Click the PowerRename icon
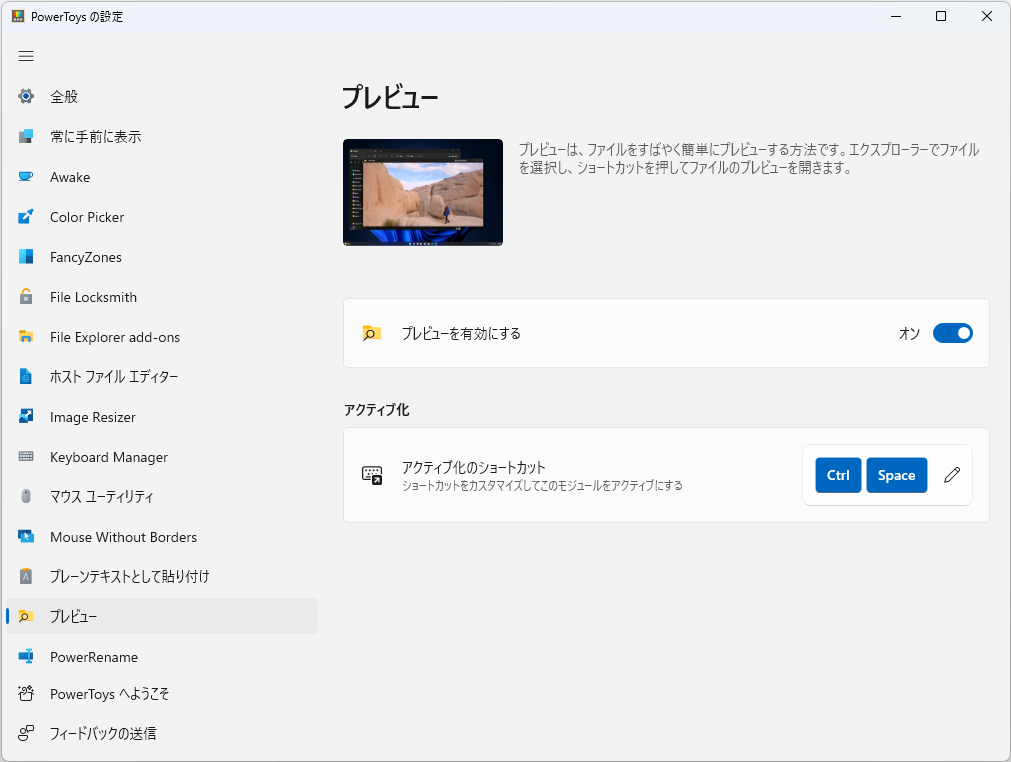1011x762 pixels. click(25, 657)
